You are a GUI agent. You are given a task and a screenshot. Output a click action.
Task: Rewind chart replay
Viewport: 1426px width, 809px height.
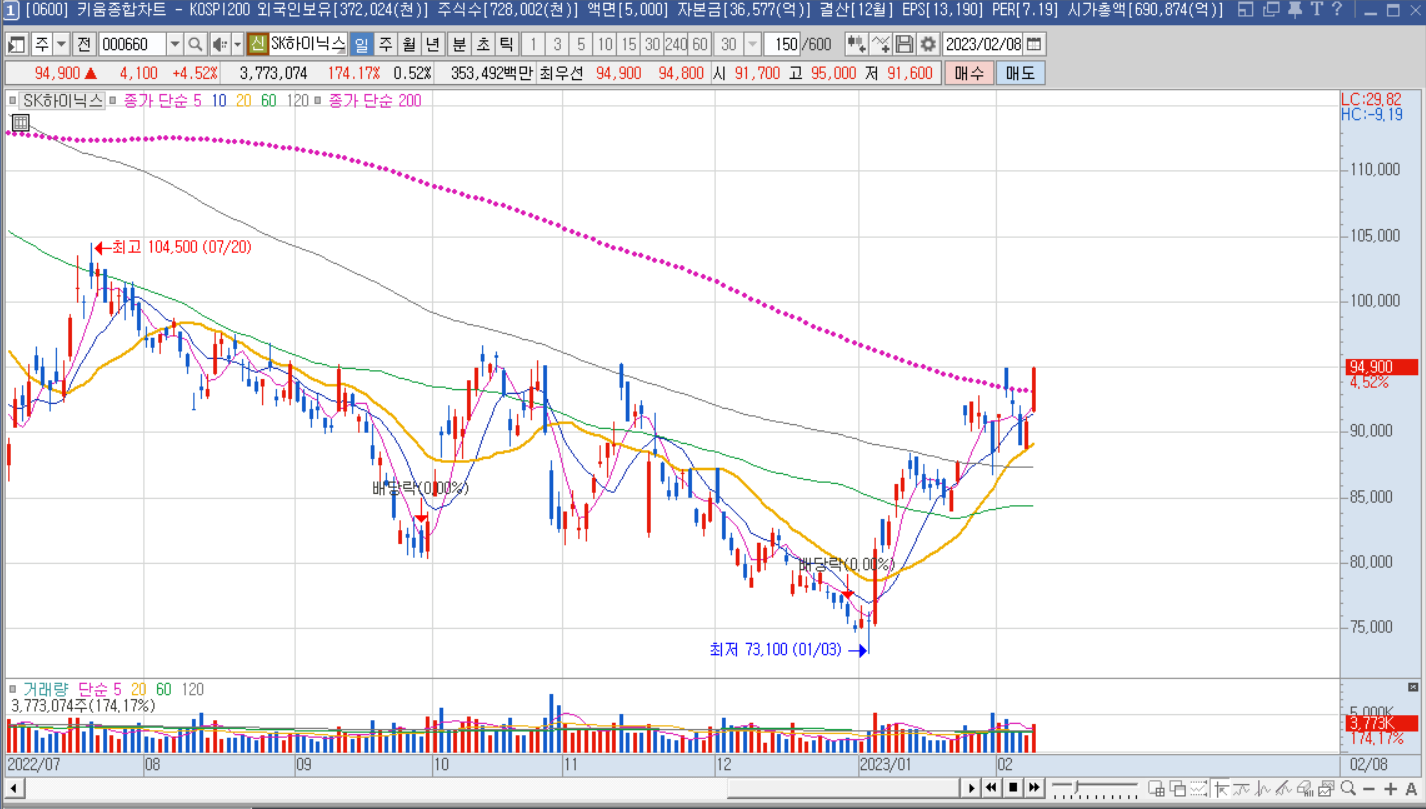(991, 788)
